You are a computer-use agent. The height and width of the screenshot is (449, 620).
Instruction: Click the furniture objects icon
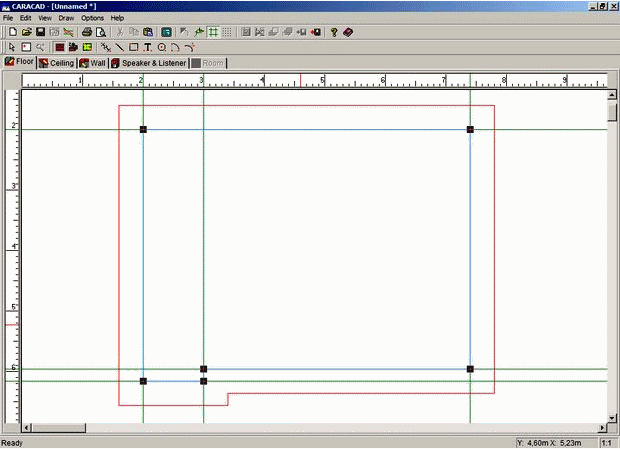tap(73, 47)
